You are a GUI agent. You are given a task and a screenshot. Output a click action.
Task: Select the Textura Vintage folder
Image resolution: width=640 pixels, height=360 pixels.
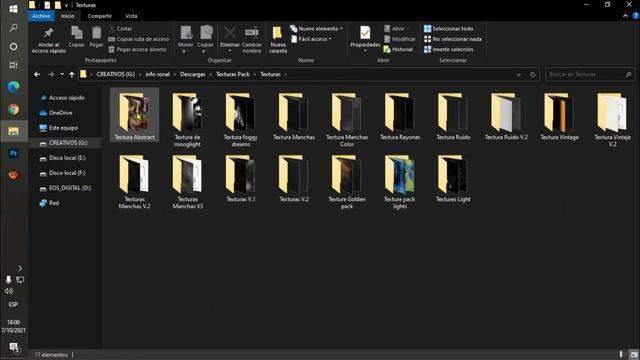[559, 116]
